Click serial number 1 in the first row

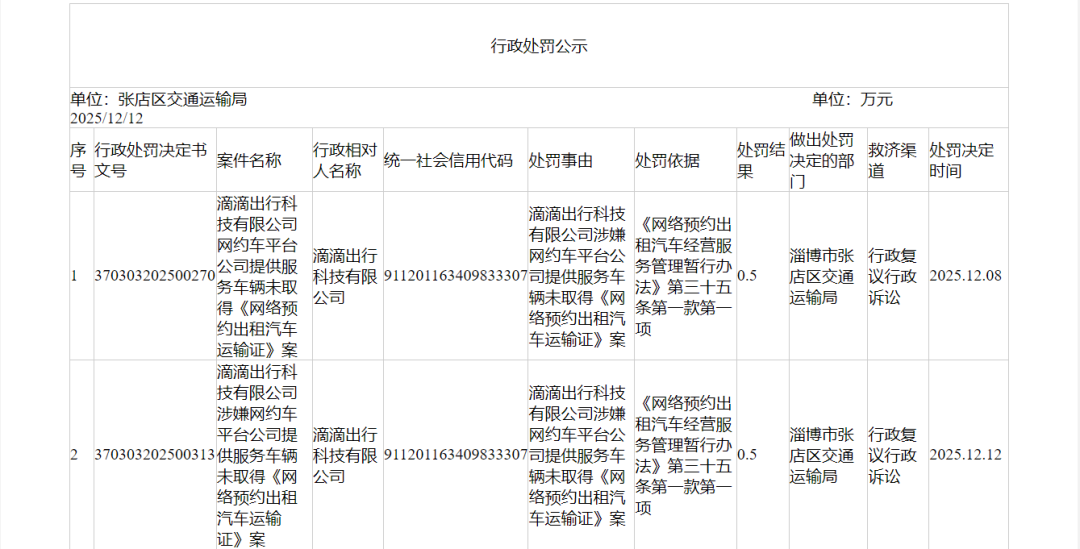(74, 276)
